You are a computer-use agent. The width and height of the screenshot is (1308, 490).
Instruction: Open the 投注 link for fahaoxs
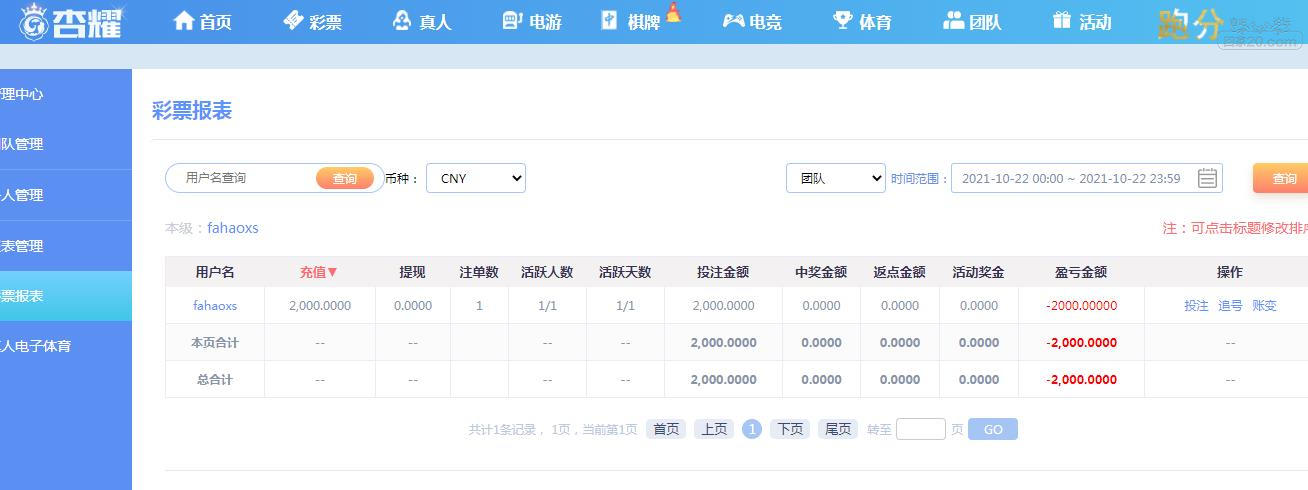pyautogui.click(x=1196, y=305)
